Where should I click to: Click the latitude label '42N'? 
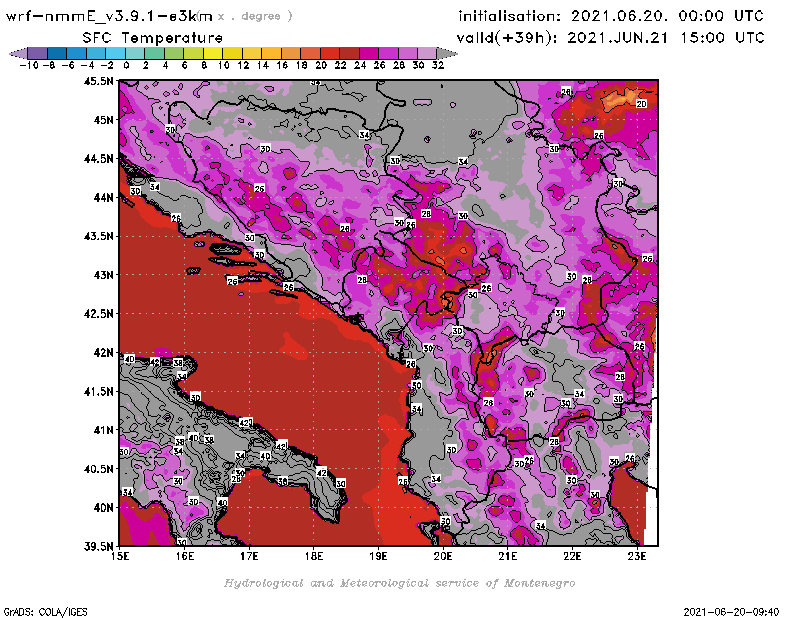point(103,353)
